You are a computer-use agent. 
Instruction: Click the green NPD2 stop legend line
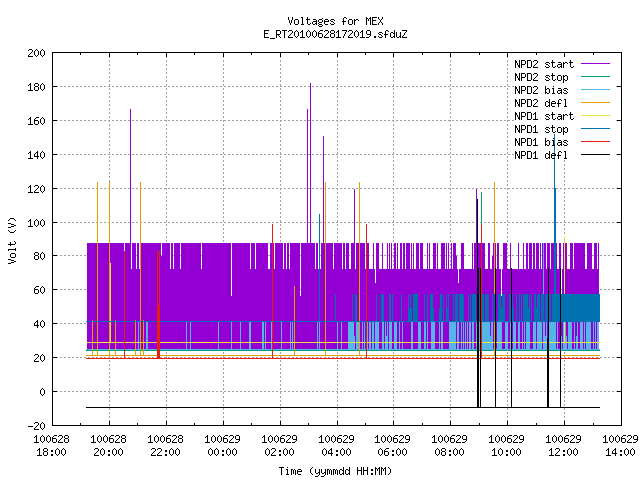click(x=595, y=77)
